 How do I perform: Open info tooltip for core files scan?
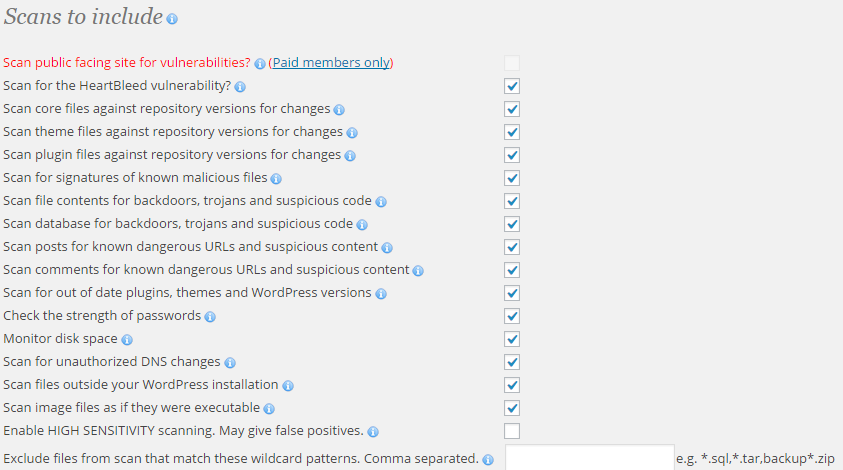339,110
